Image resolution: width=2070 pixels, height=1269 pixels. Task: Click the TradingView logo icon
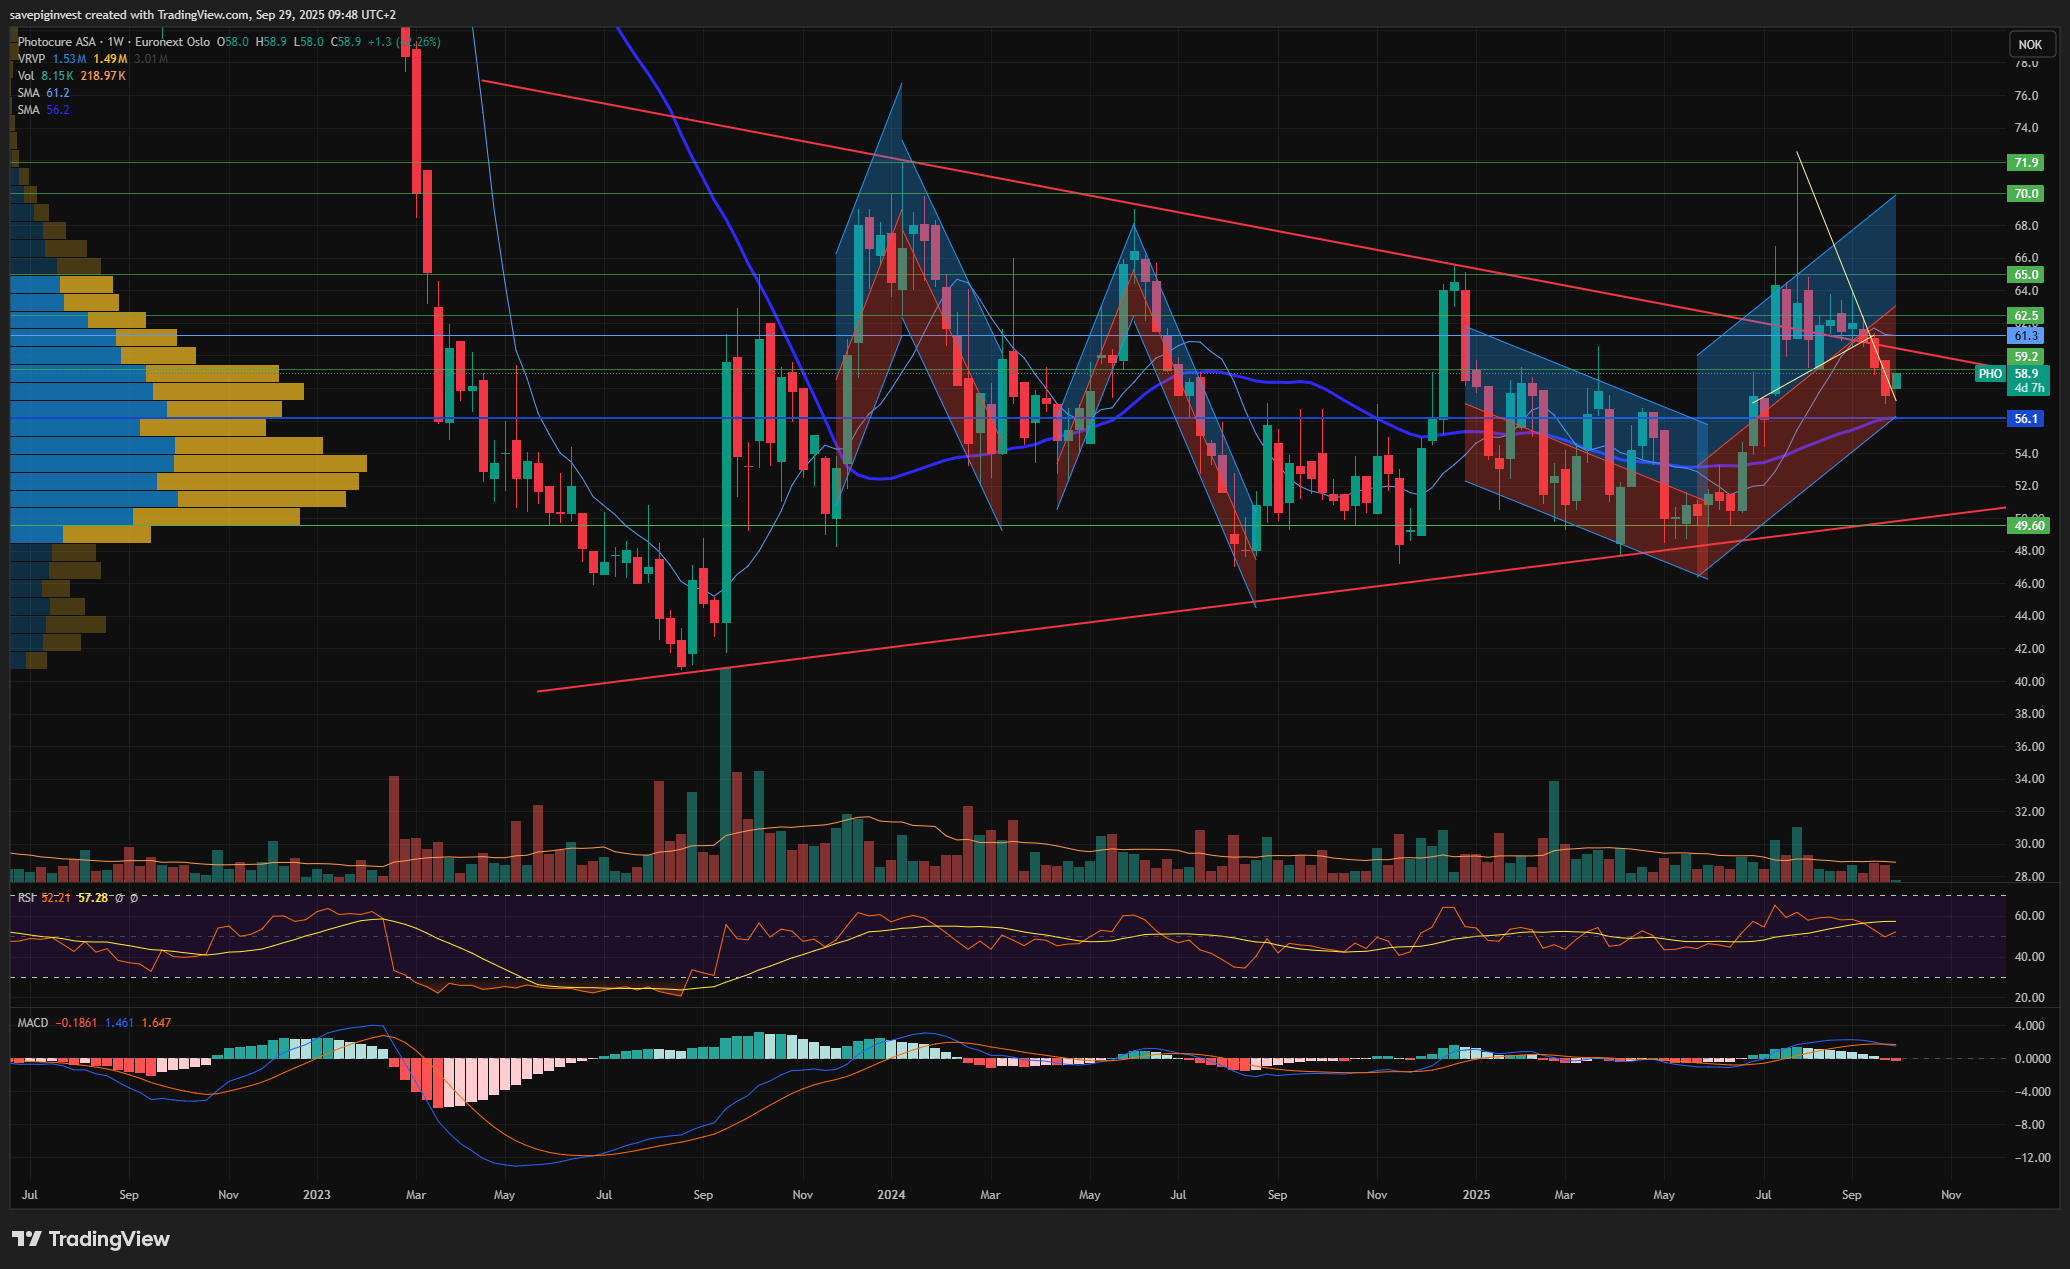(x=27, y=1239)
